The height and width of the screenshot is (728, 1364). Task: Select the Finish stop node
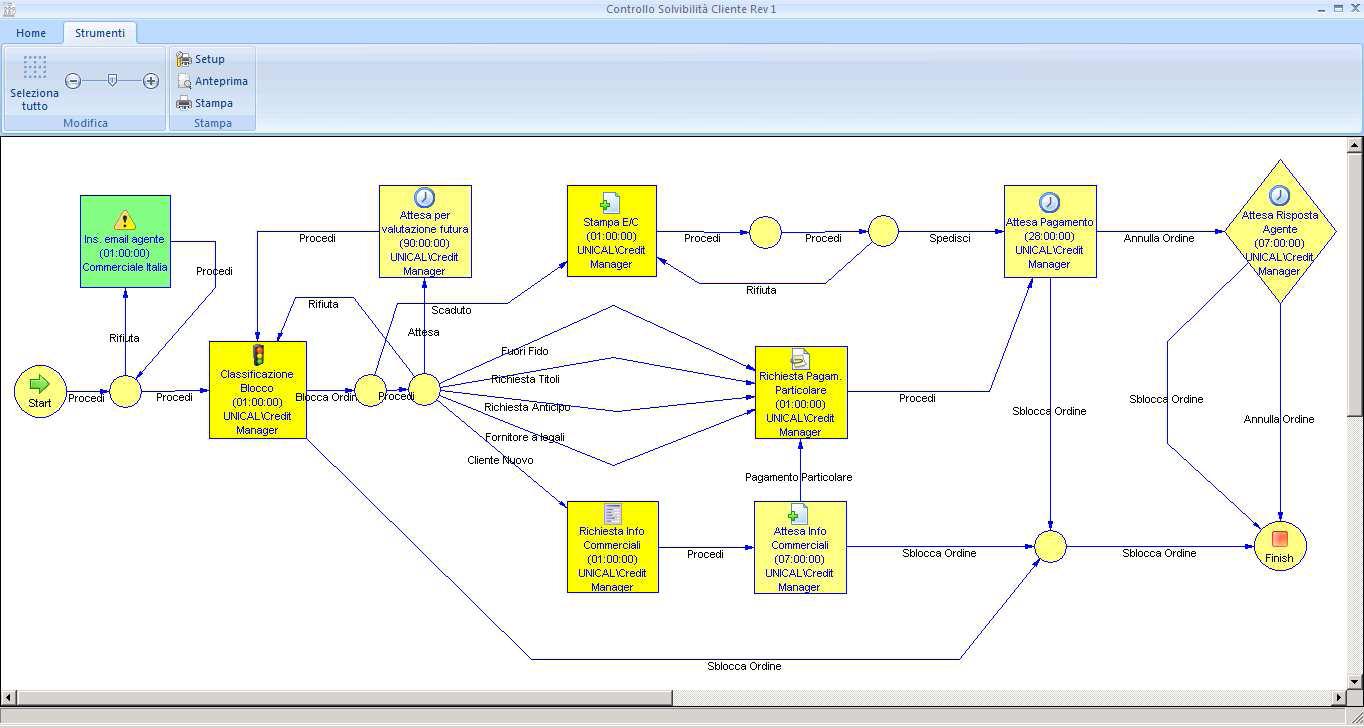click(1280, 546)
